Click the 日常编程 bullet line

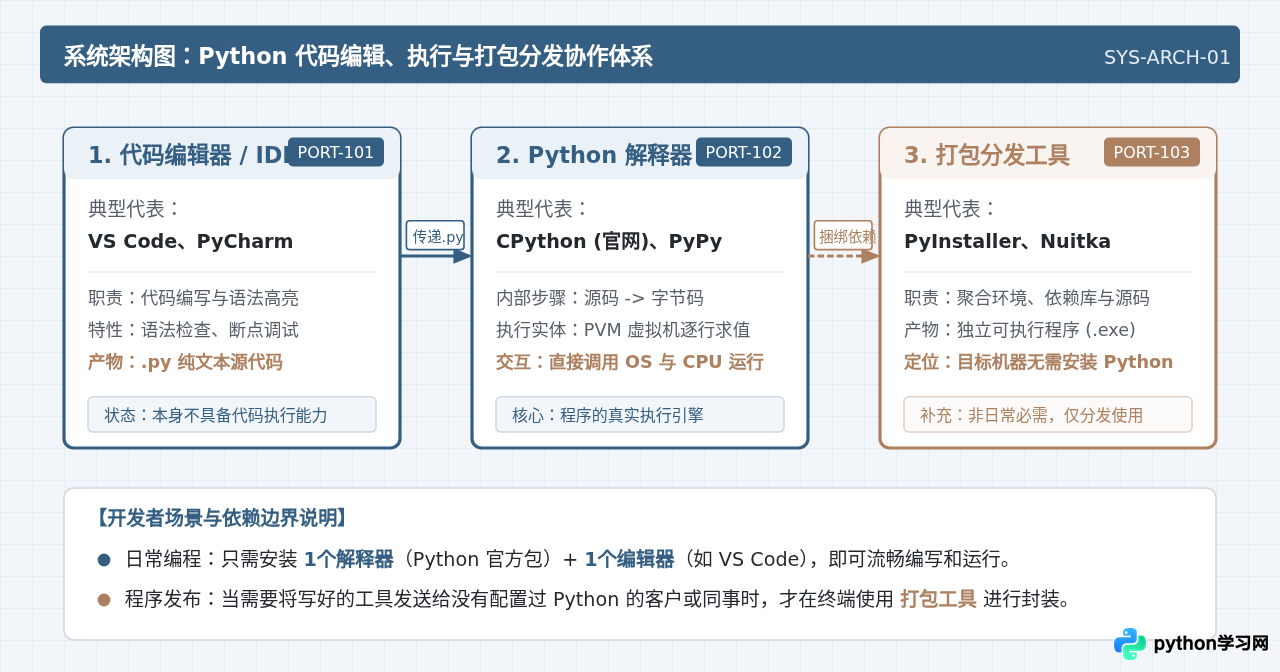556,559
